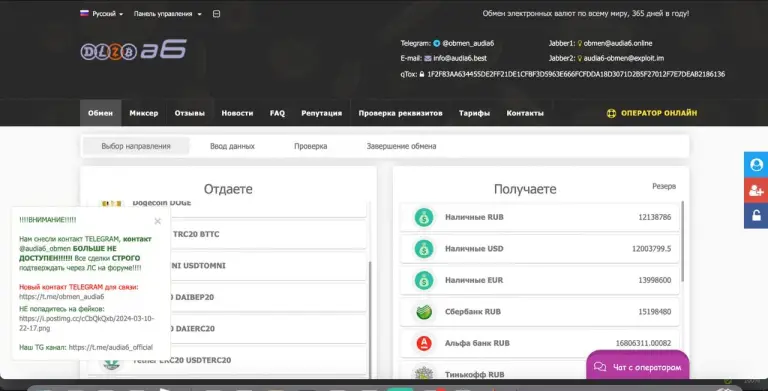The height and width of the screenshot is (391, 768).
Task: Click the Тинькофф crest icon
Action: [x=424, y=373]
